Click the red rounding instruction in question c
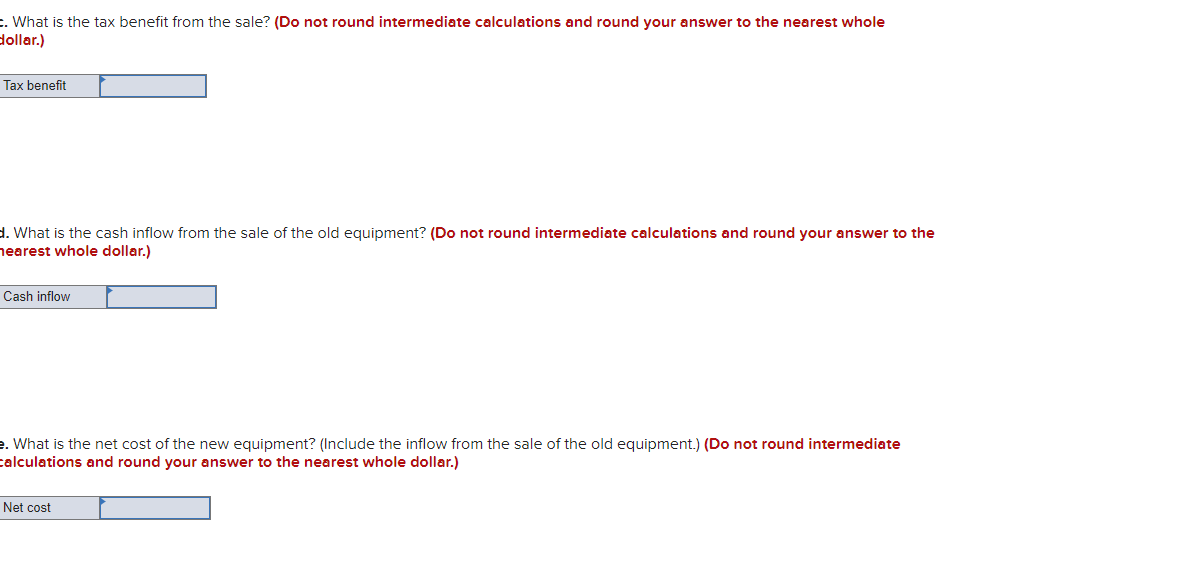The width and height of the screenshot is (1184, 561). [x=579, y=23]
